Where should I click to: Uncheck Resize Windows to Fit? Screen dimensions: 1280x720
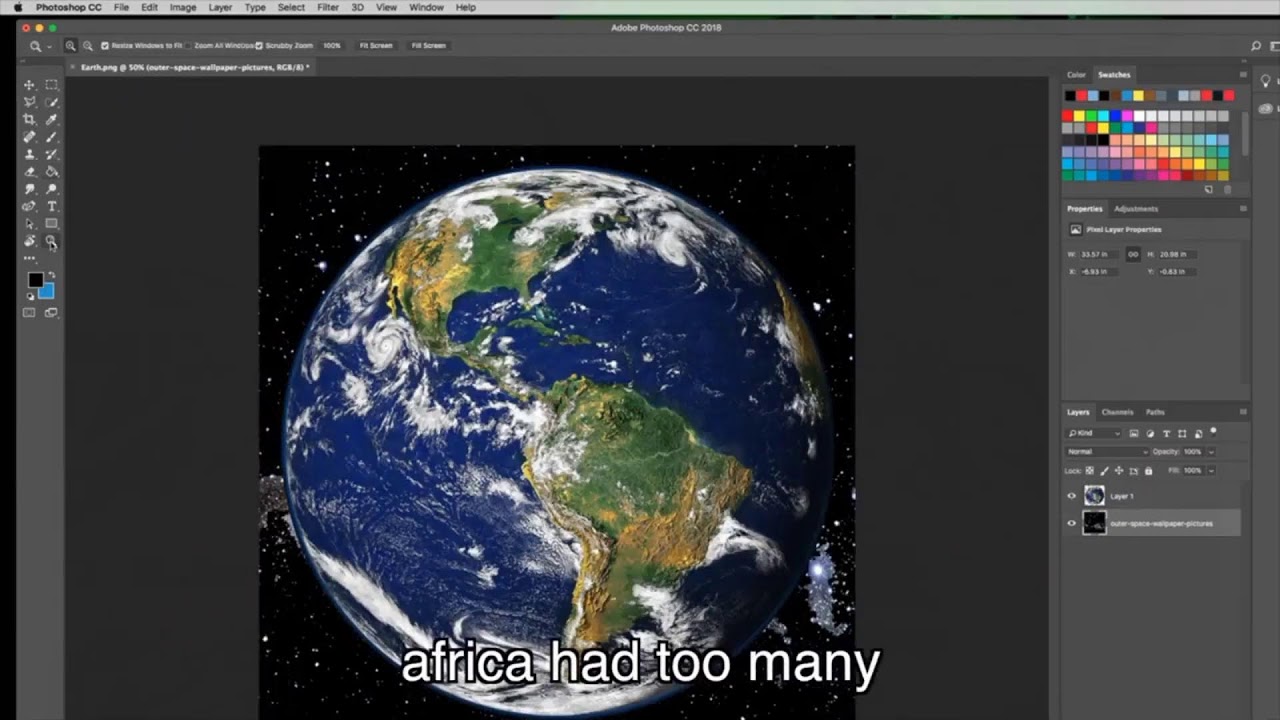tap(105, 46)
